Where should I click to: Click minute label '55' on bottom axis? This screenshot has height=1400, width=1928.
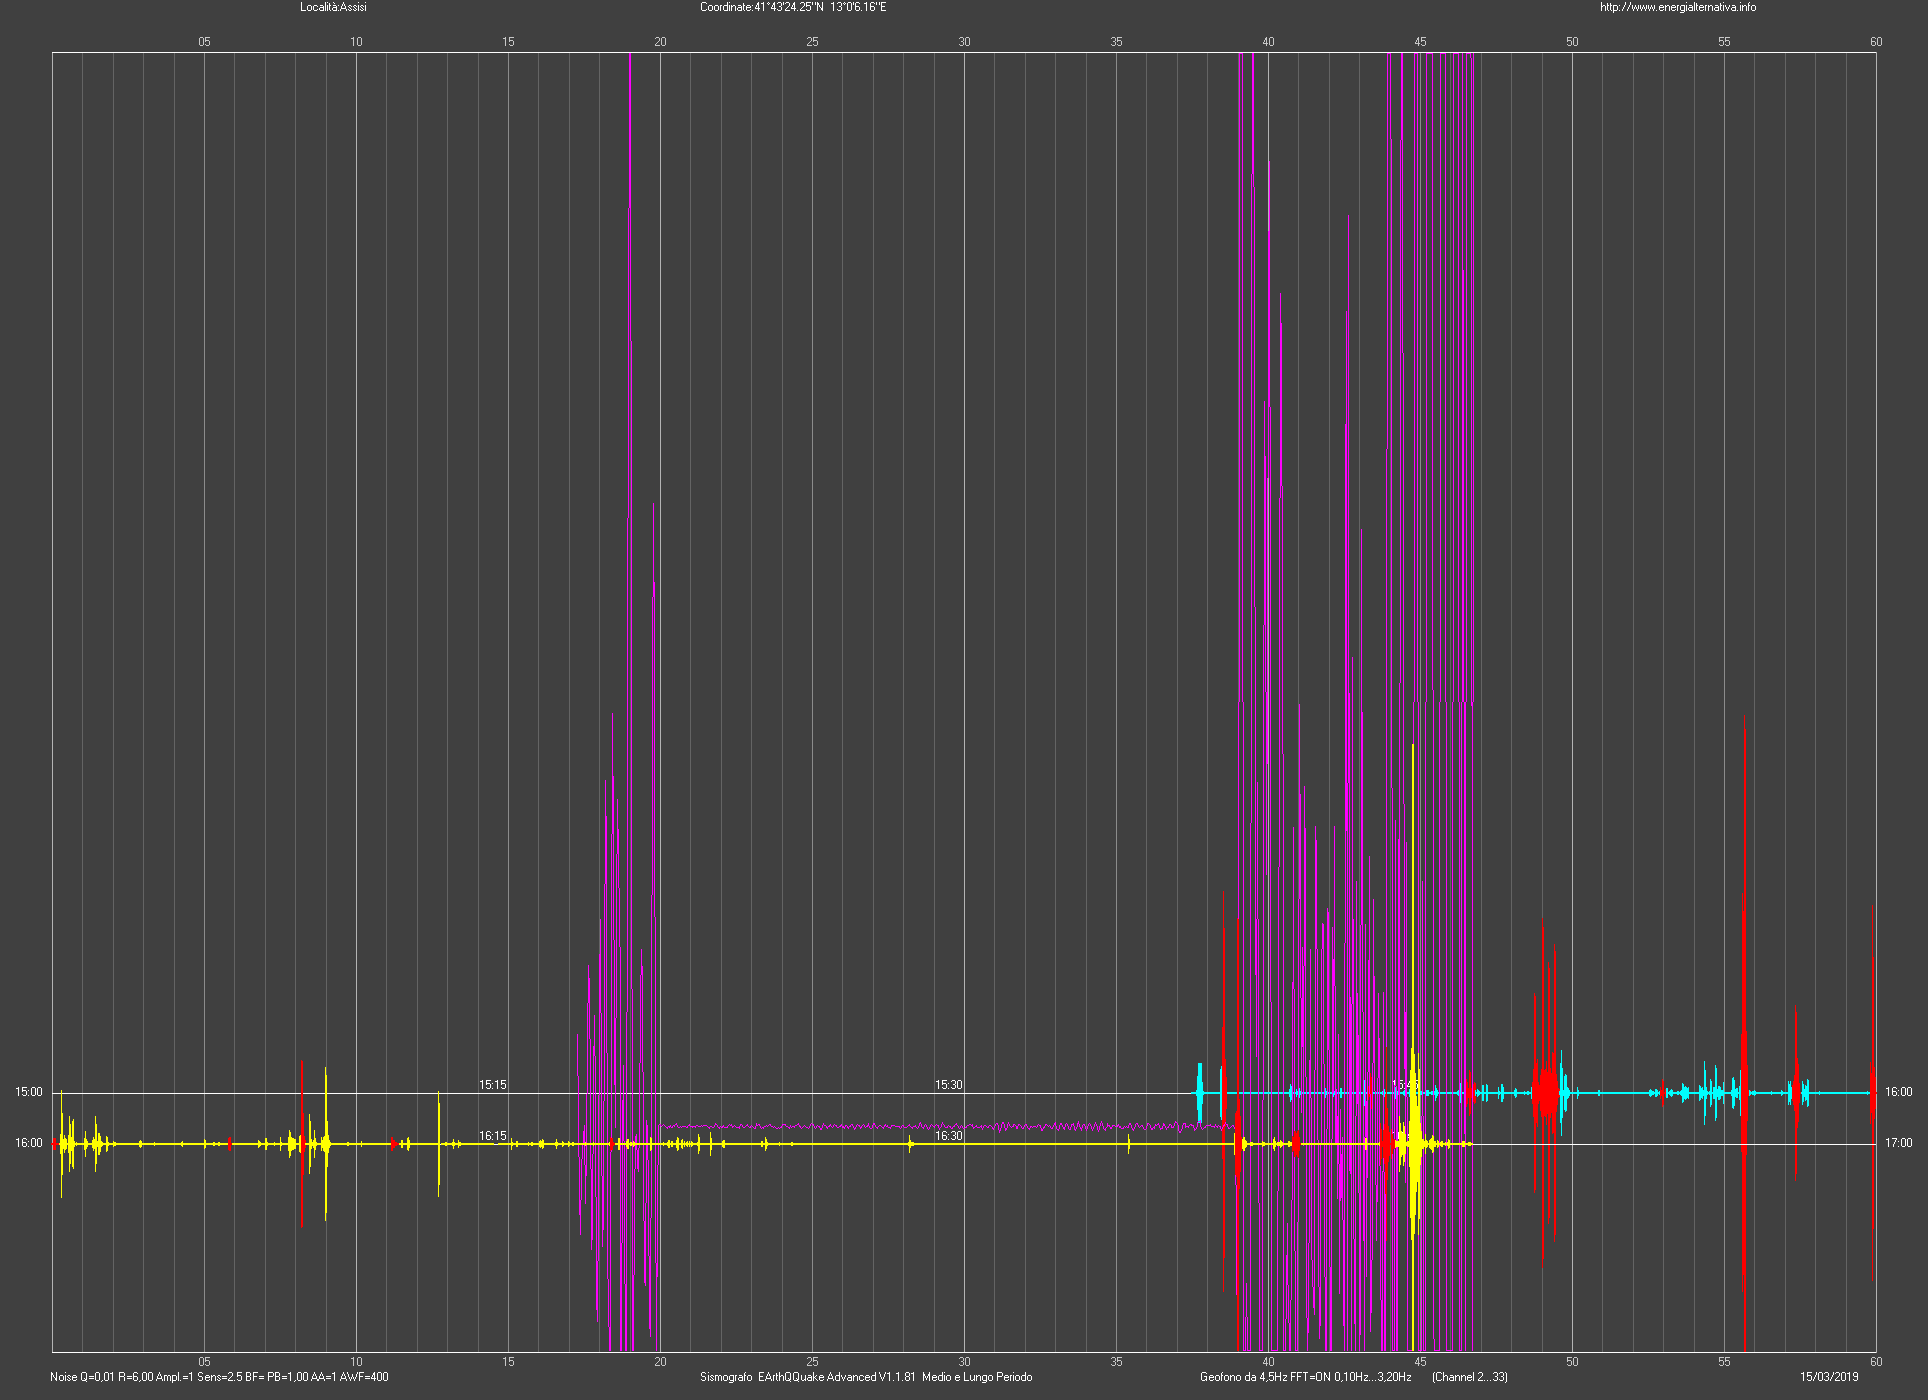pos(1724,1362)
